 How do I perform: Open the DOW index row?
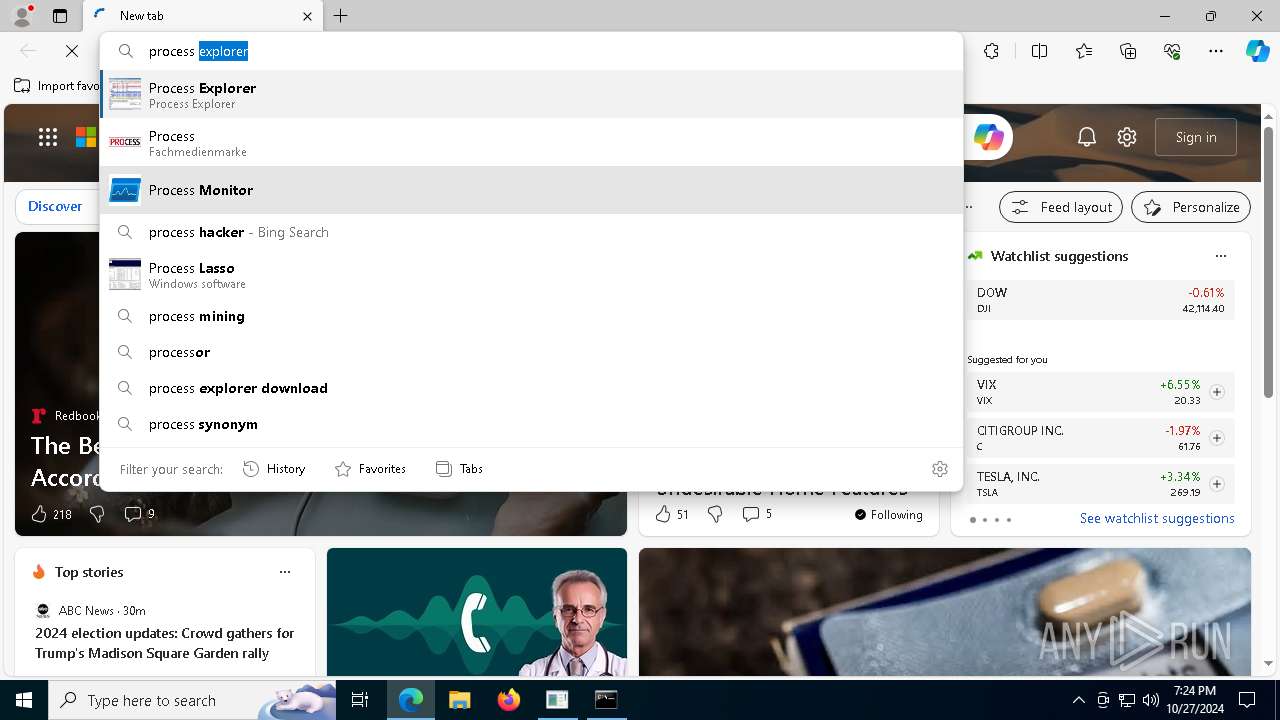pyautogui.click(x=1100, y=300)
